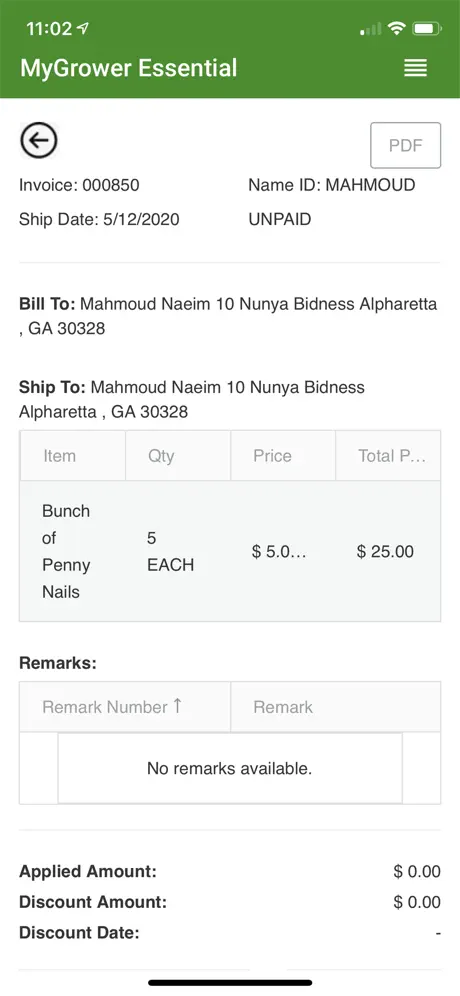This screenshot has height=996, width=460.
Task: Click the Item column header
Action: point(73,455)
